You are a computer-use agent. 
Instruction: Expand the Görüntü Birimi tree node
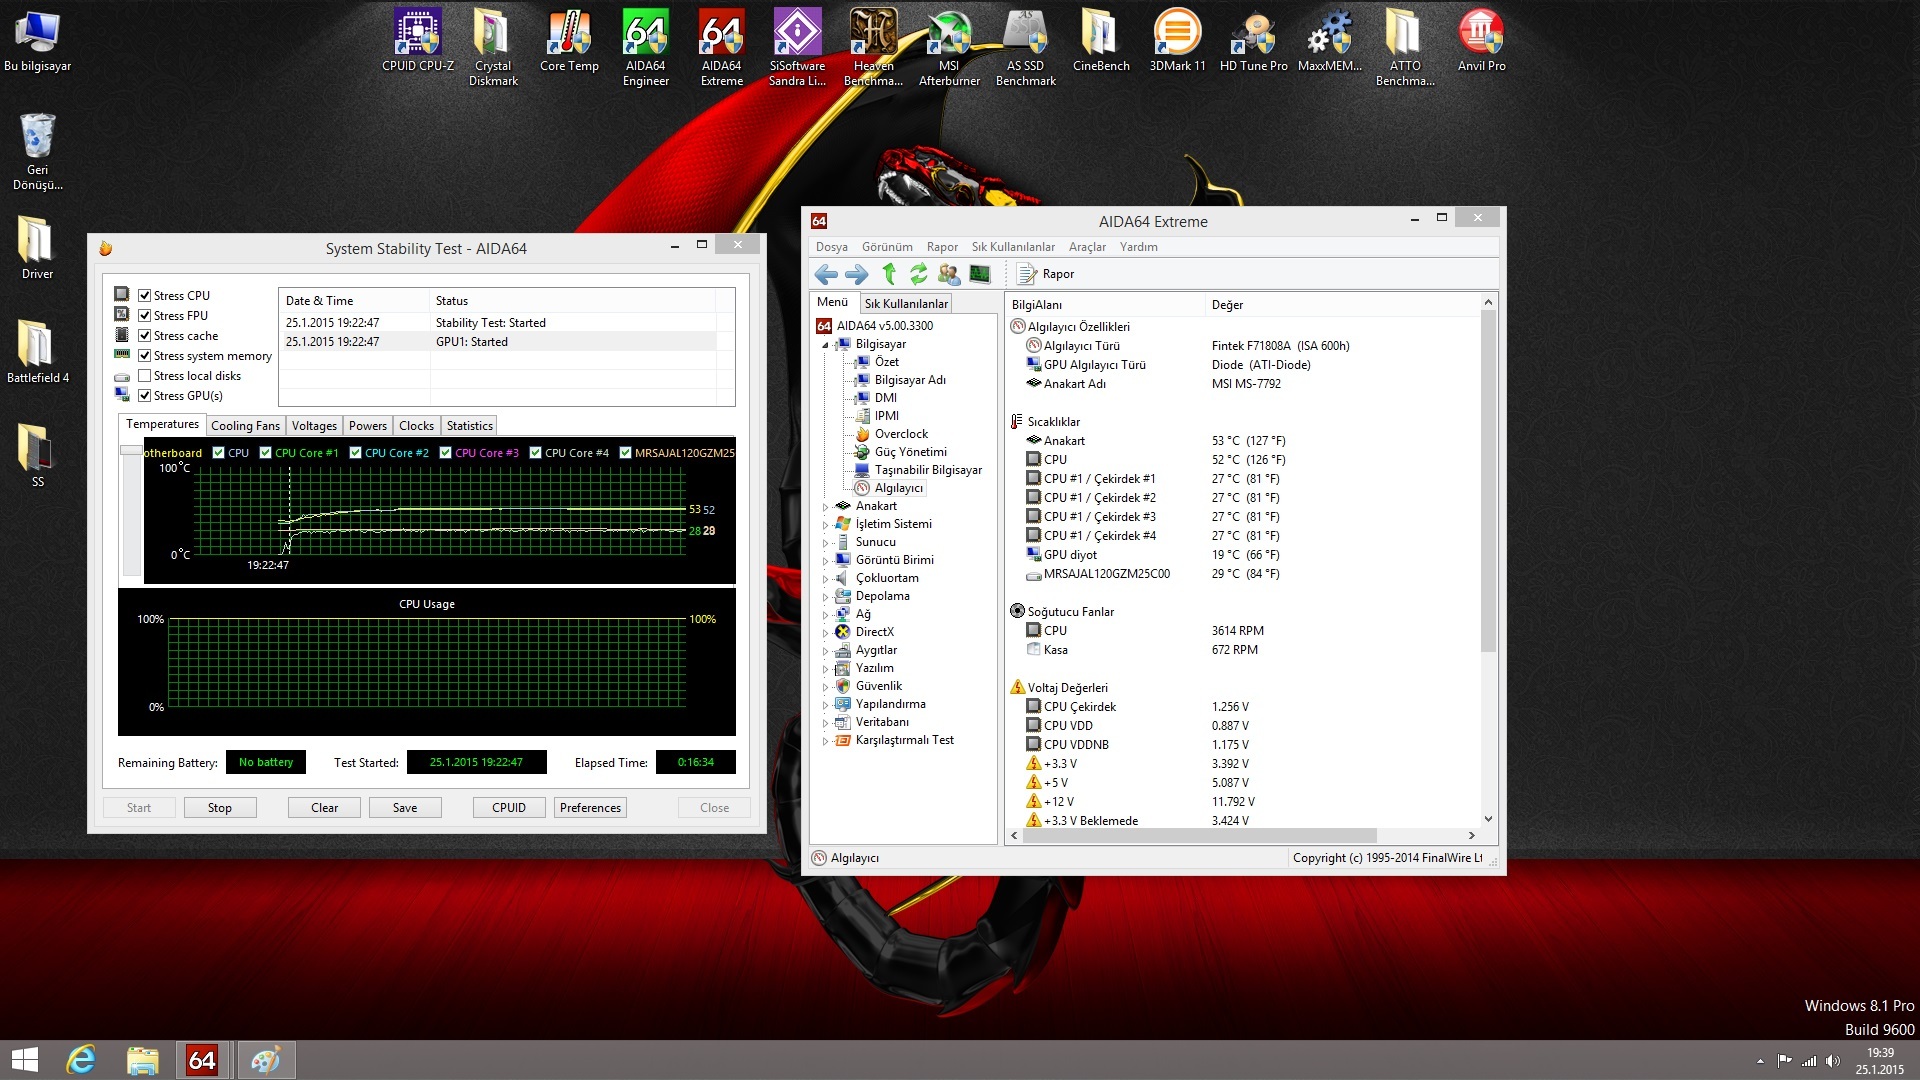click(825, 561)
